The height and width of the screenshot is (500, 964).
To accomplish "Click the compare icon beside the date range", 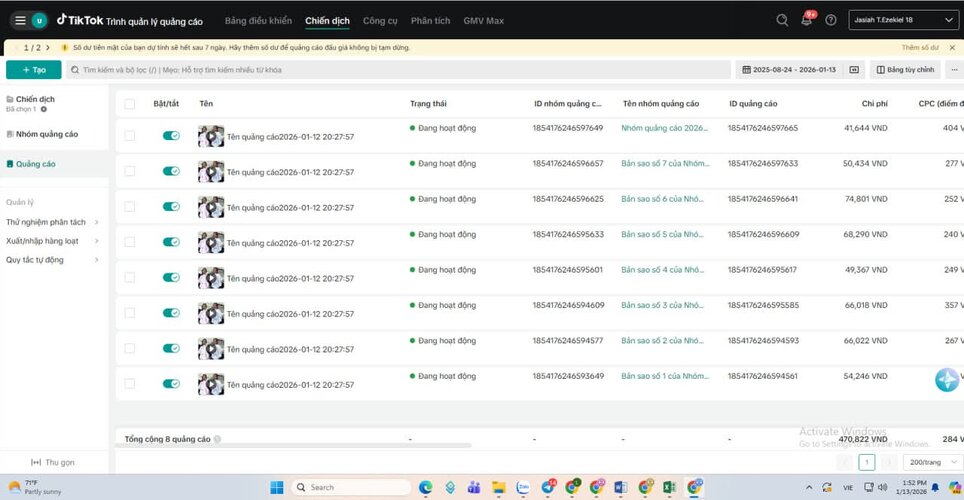I will pos(854,70).
